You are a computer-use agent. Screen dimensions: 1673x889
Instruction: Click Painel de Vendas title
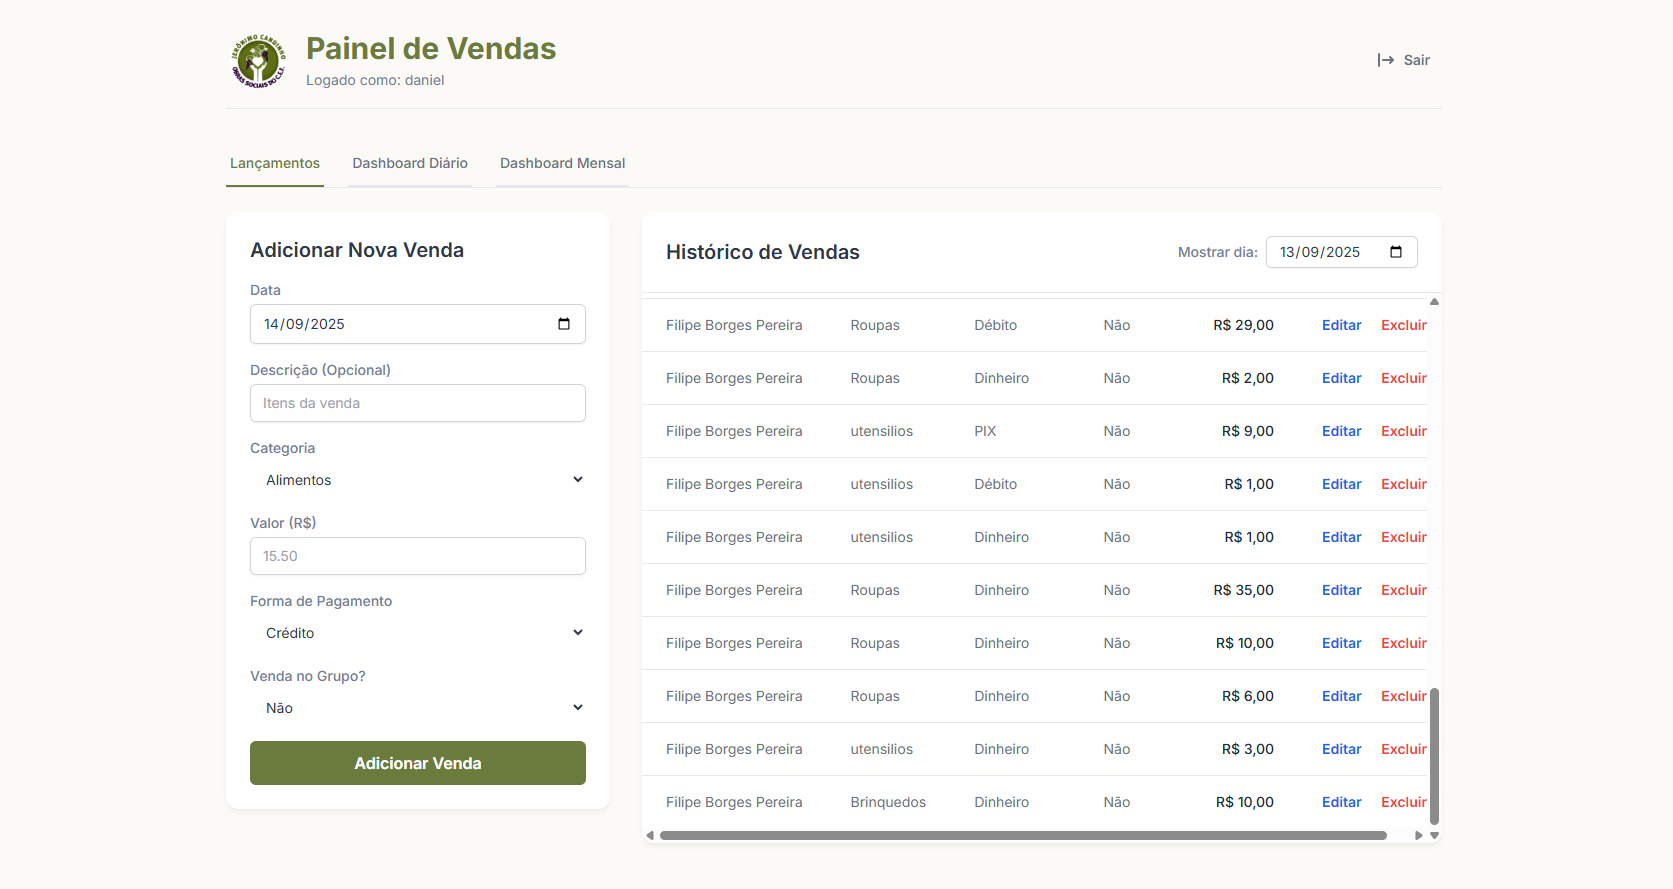(431, 48)
